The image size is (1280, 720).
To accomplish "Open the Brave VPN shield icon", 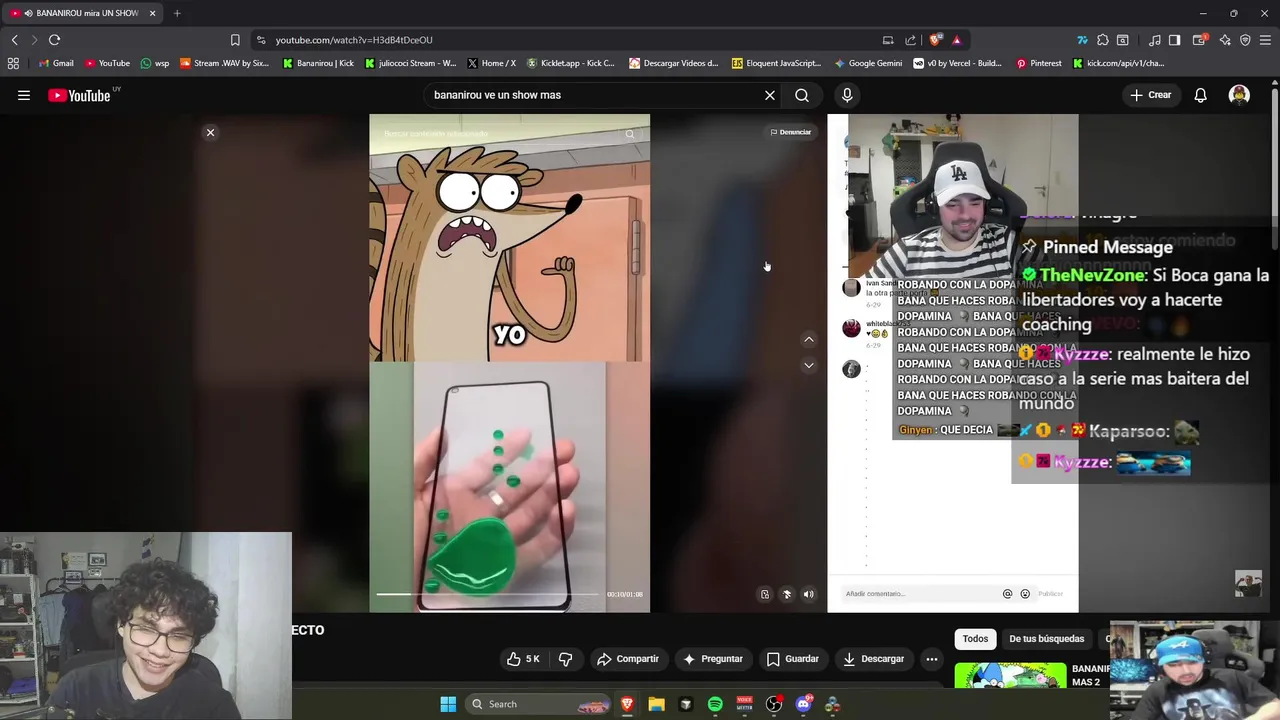I will [1245, 40].
